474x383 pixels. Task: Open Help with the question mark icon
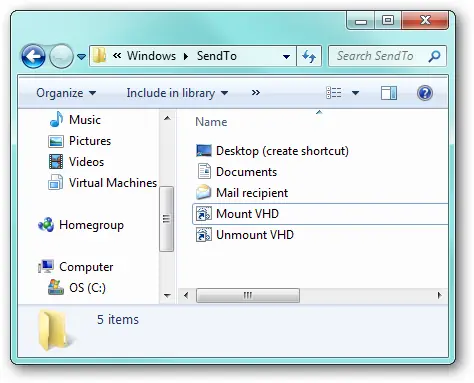coord(425,93)
